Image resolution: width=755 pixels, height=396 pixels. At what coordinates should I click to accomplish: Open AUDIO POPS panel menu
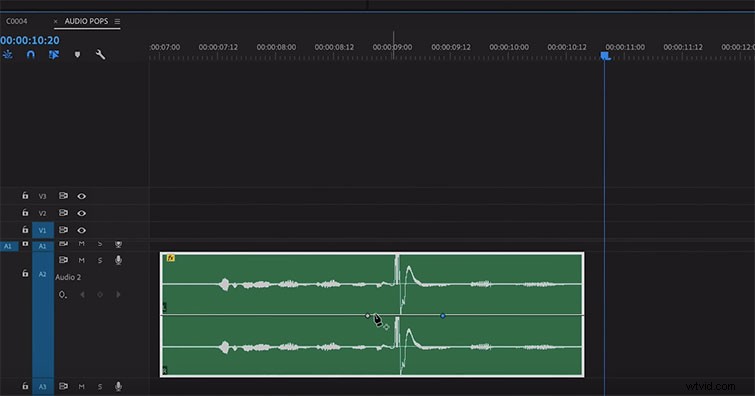[117, 21]
